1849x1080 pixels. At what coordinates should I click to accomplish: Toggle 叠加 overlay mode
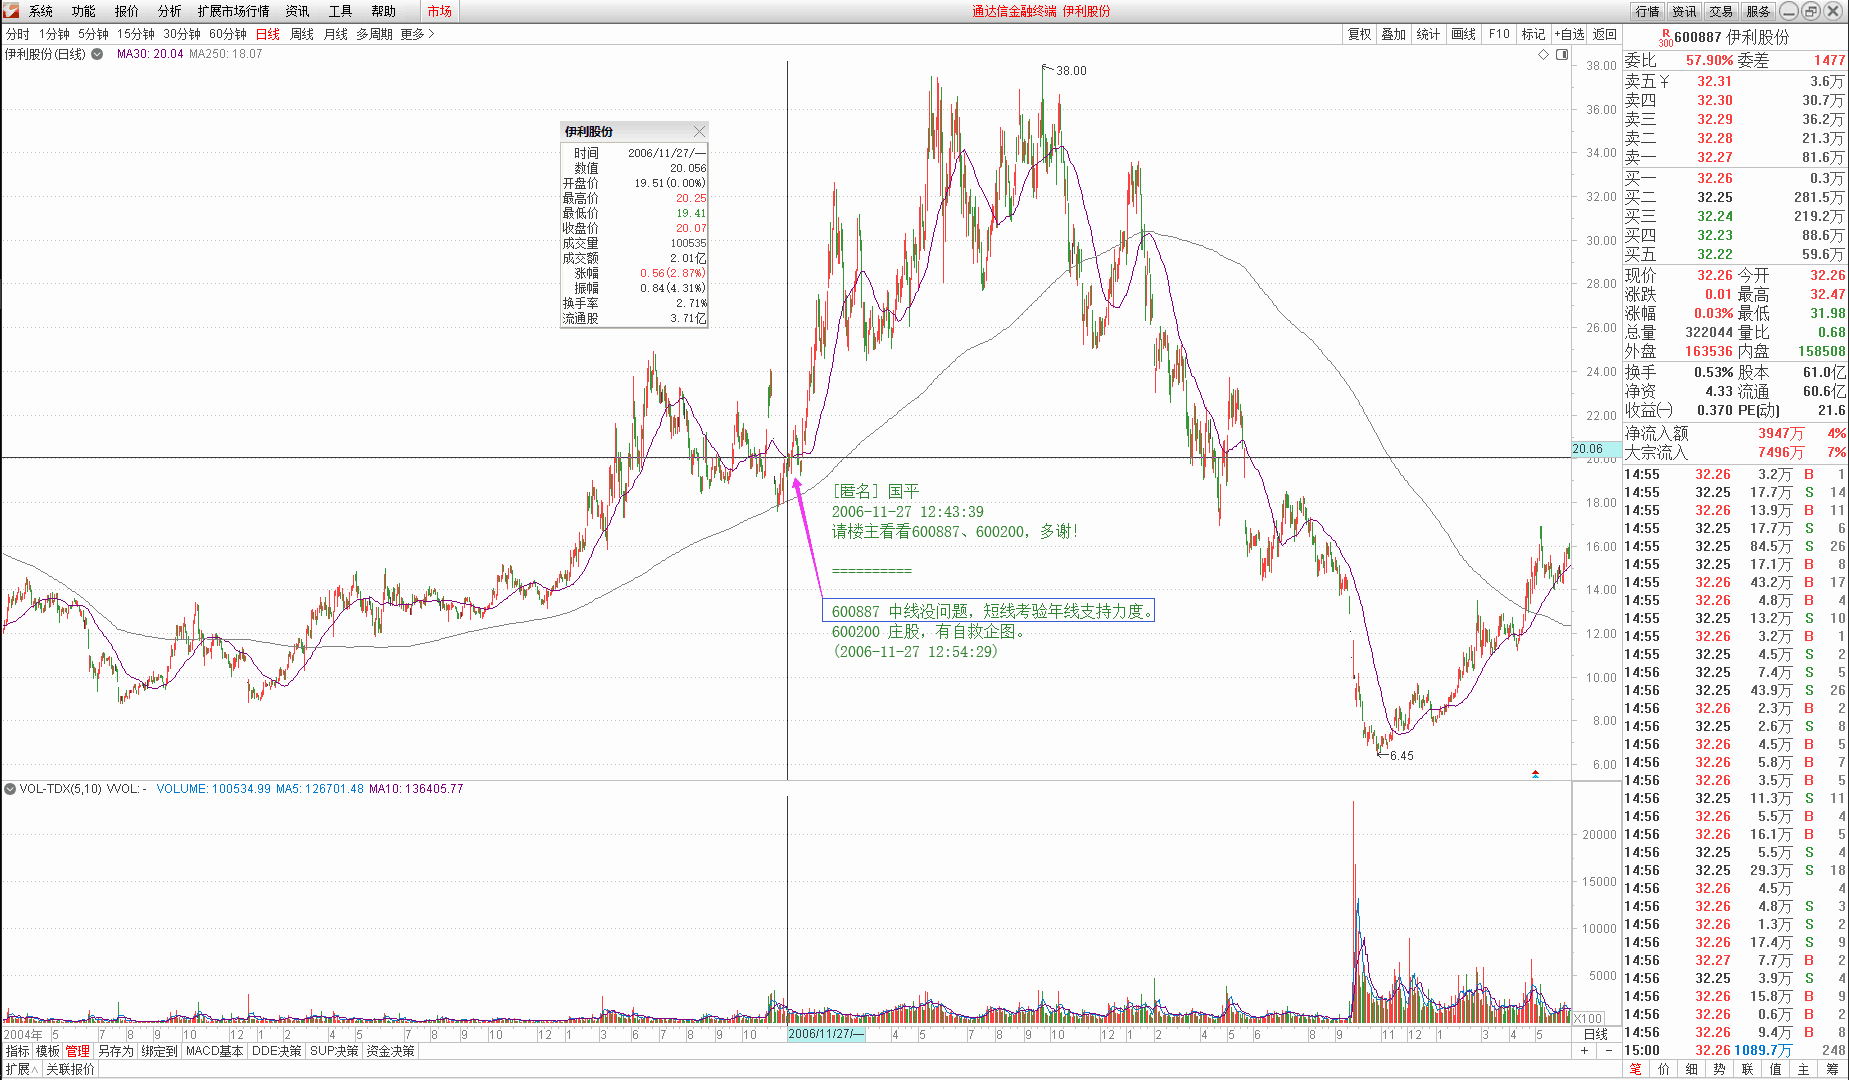[x=1393, y=34]
